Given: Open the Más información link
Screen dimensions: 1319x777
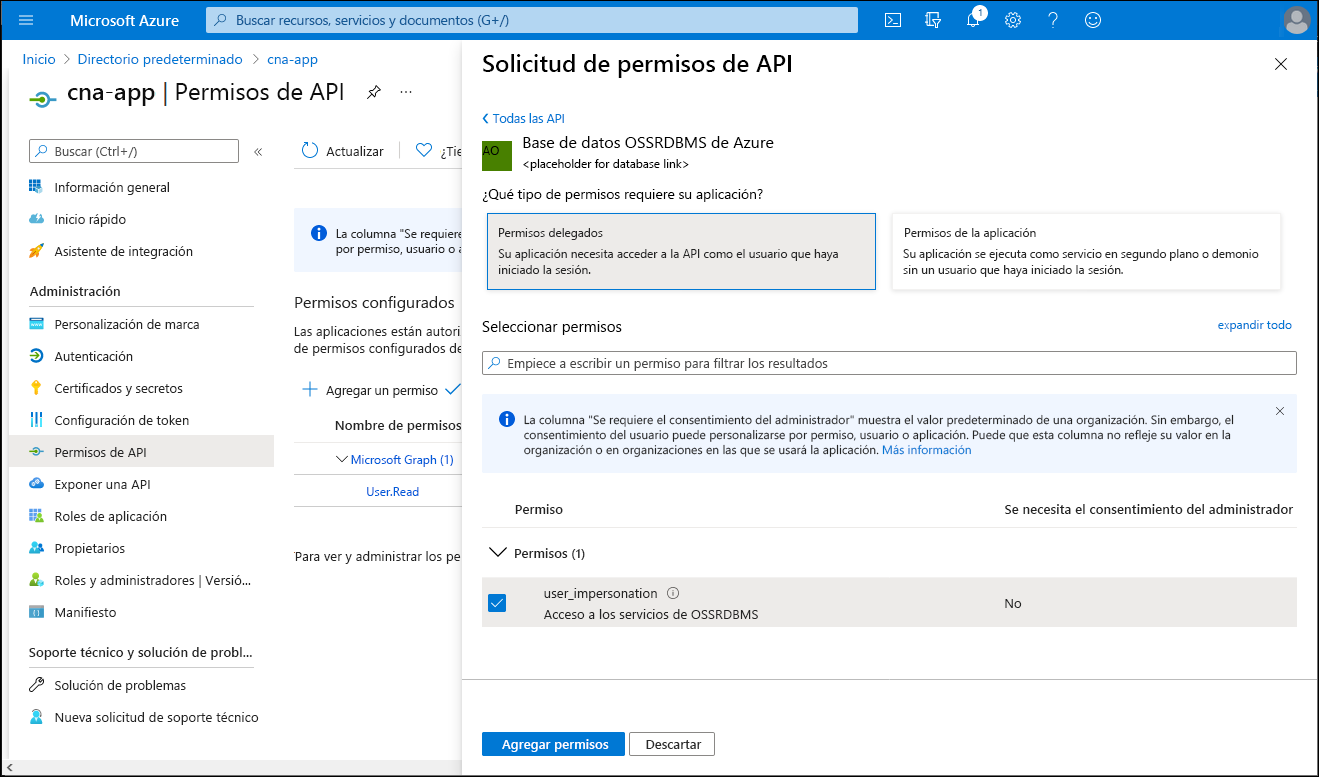Looking at the screenshot, I should click(x=926, y=450).
